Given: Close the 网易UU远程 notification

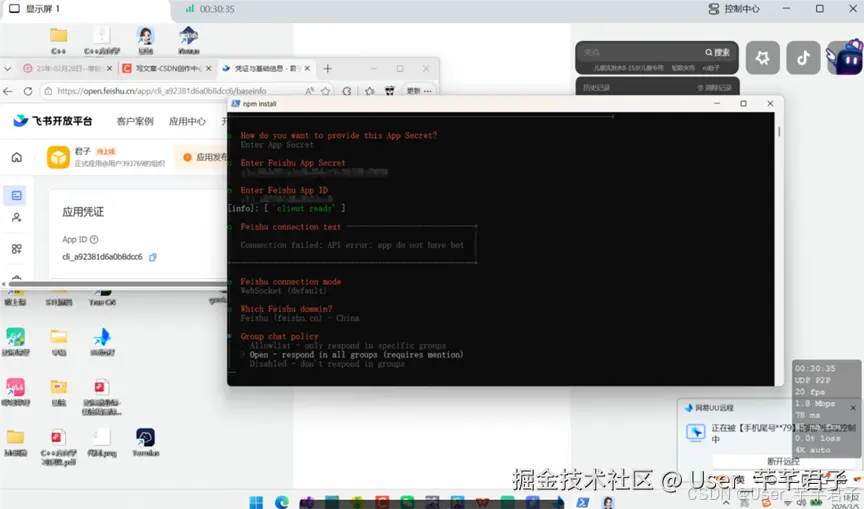Looking at the screenshot, I should coord(853,408).
